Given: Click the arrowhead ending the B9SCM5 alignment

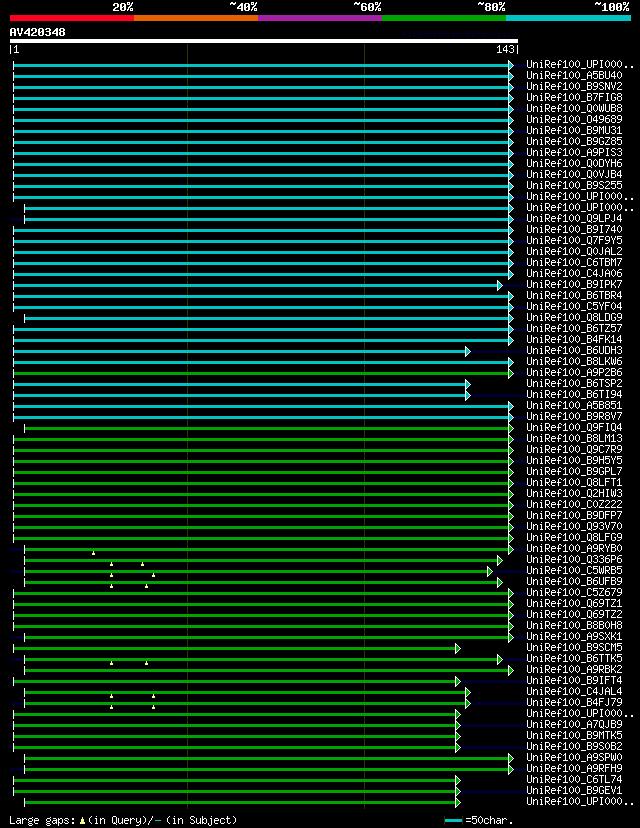Looking at the screenshot, I should tap(458, 648).
